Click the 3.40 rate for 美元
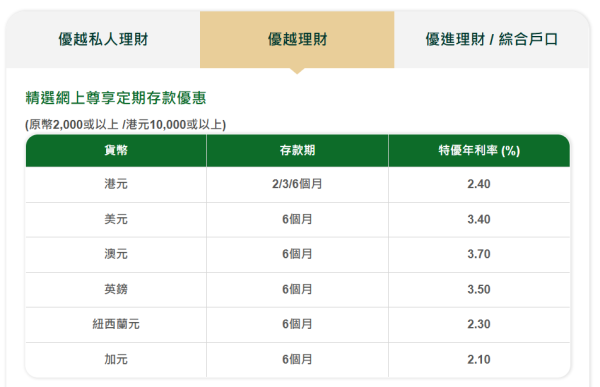This screenshot has width=600, height=387. click(x=479, y=219)
